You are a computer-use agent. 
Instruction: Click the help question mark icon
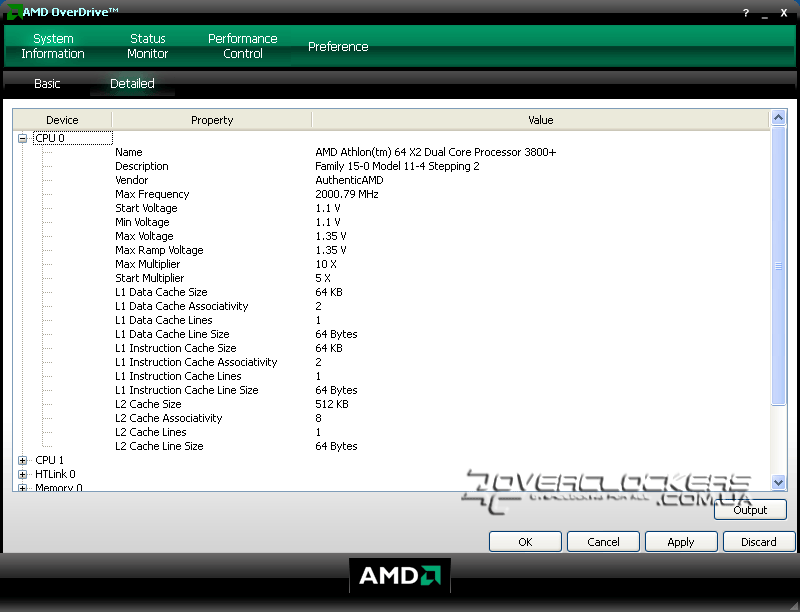pyautogui.click(x=746, y=13)
